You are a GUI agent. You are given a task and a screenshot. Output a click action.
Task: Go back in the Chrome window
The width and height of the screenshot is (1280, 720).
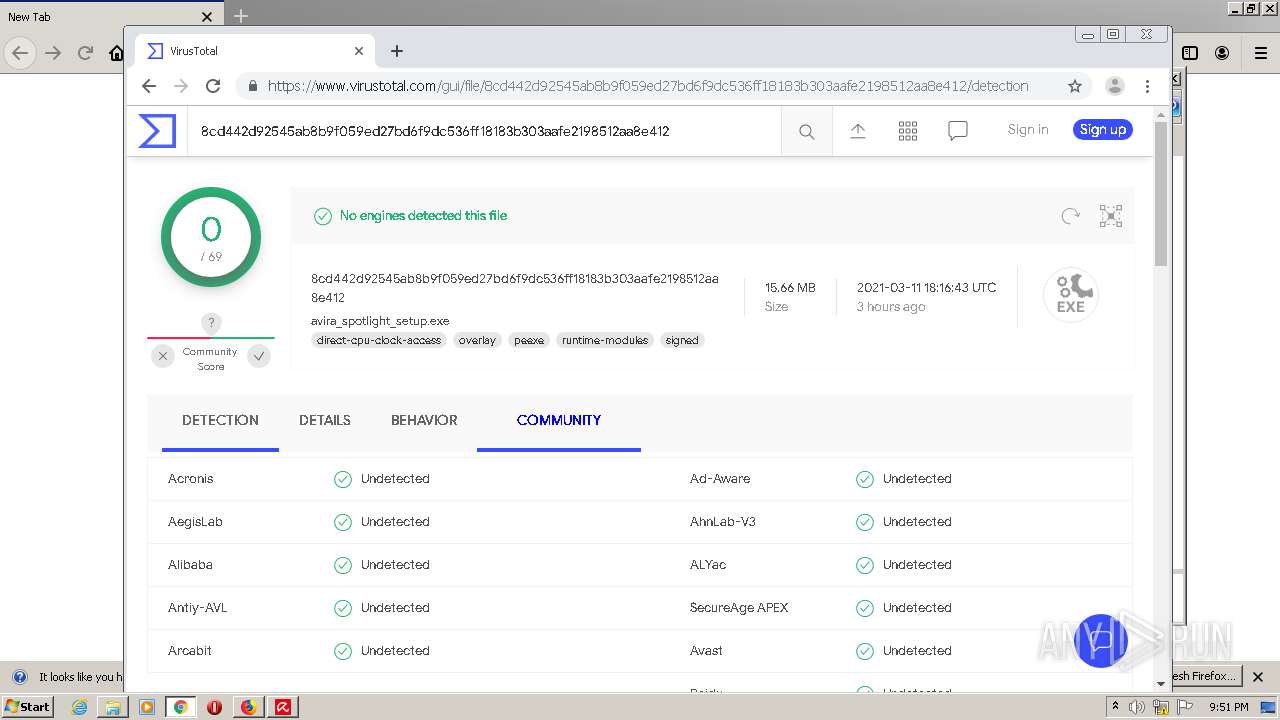149,86
